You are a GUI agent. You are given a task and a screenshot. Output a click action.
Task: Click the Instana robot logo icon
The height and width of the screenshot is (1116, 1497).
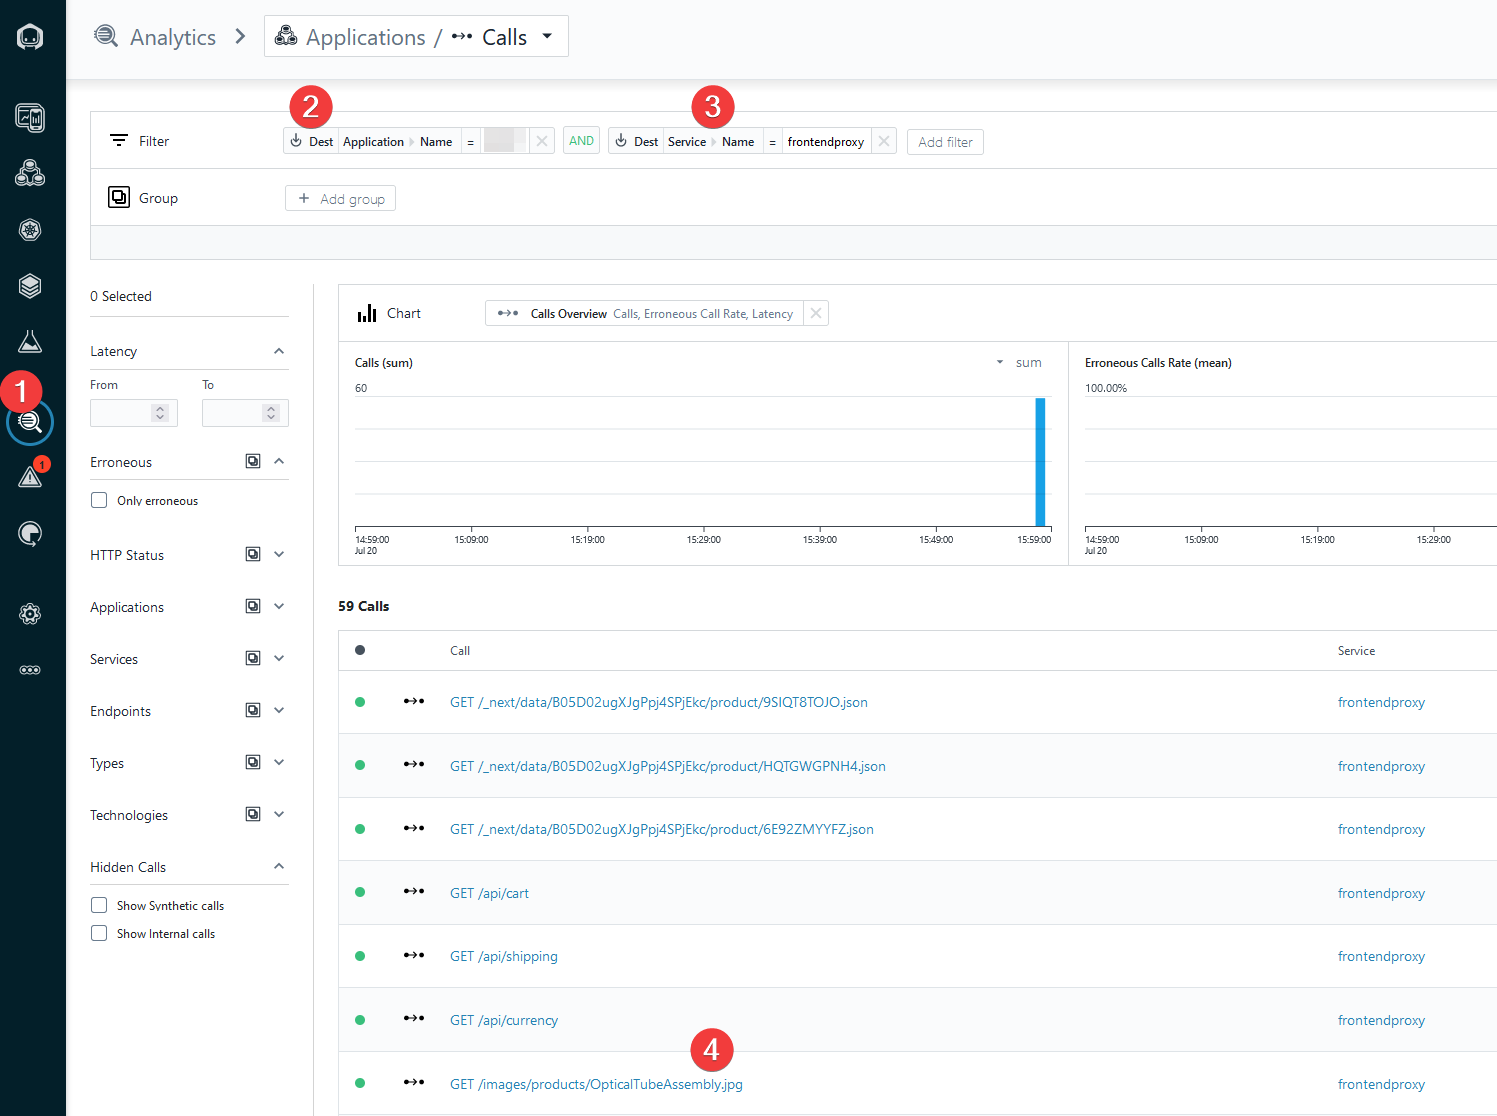pos(30,37)
